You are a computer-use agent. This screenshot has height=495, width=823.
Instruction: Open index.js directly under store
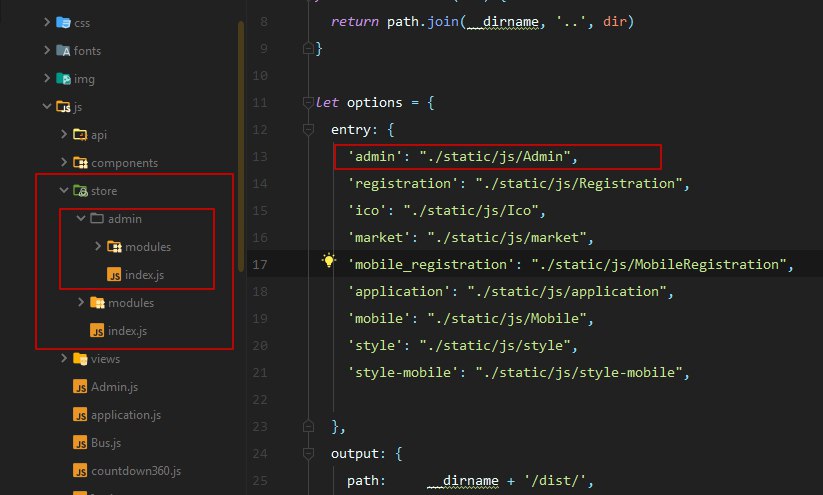[x=127, y=331]
